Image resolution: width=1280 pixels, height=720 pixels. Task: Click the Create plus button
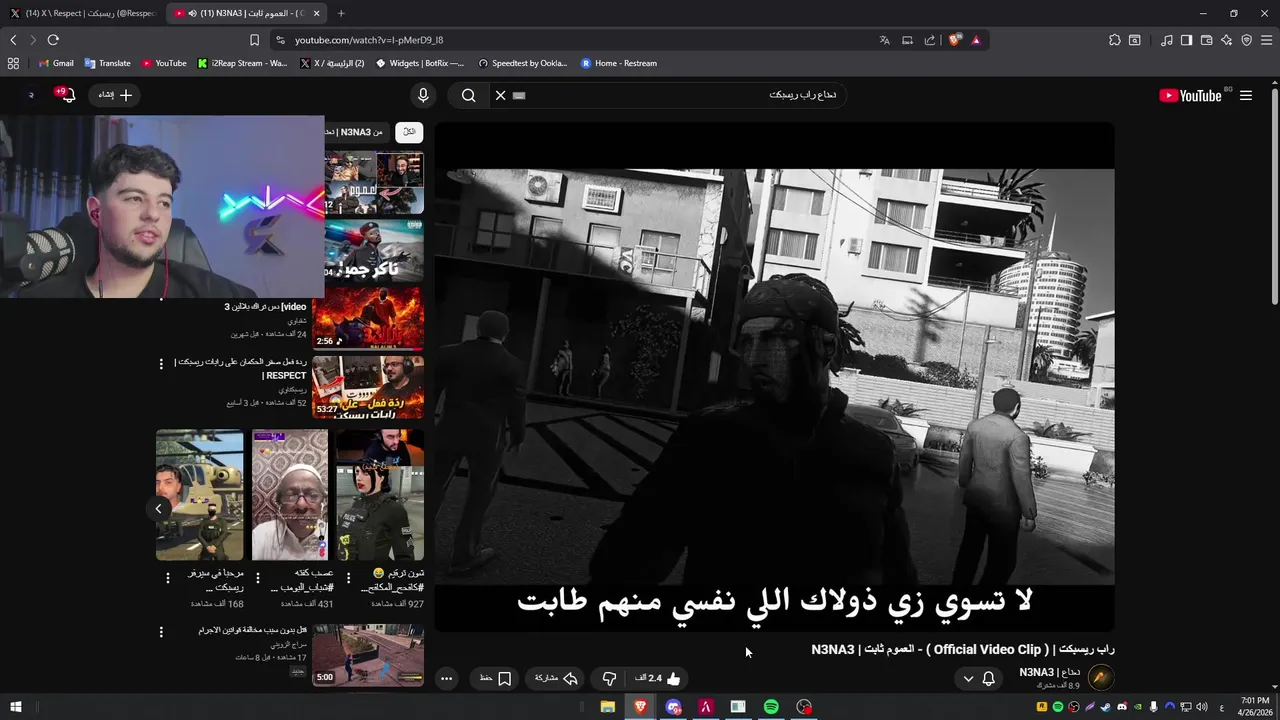(115, 95)
